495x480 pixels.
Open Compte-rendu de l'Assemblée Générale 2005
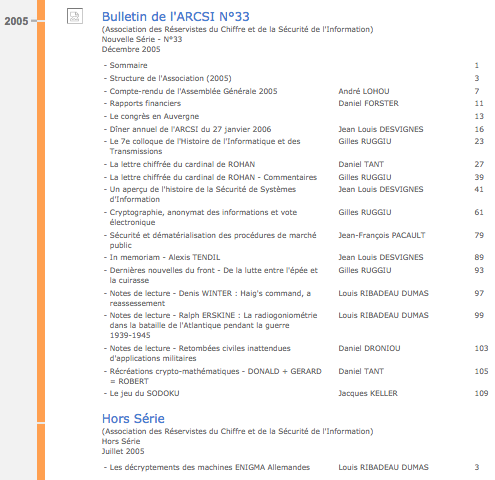(193, 91)
